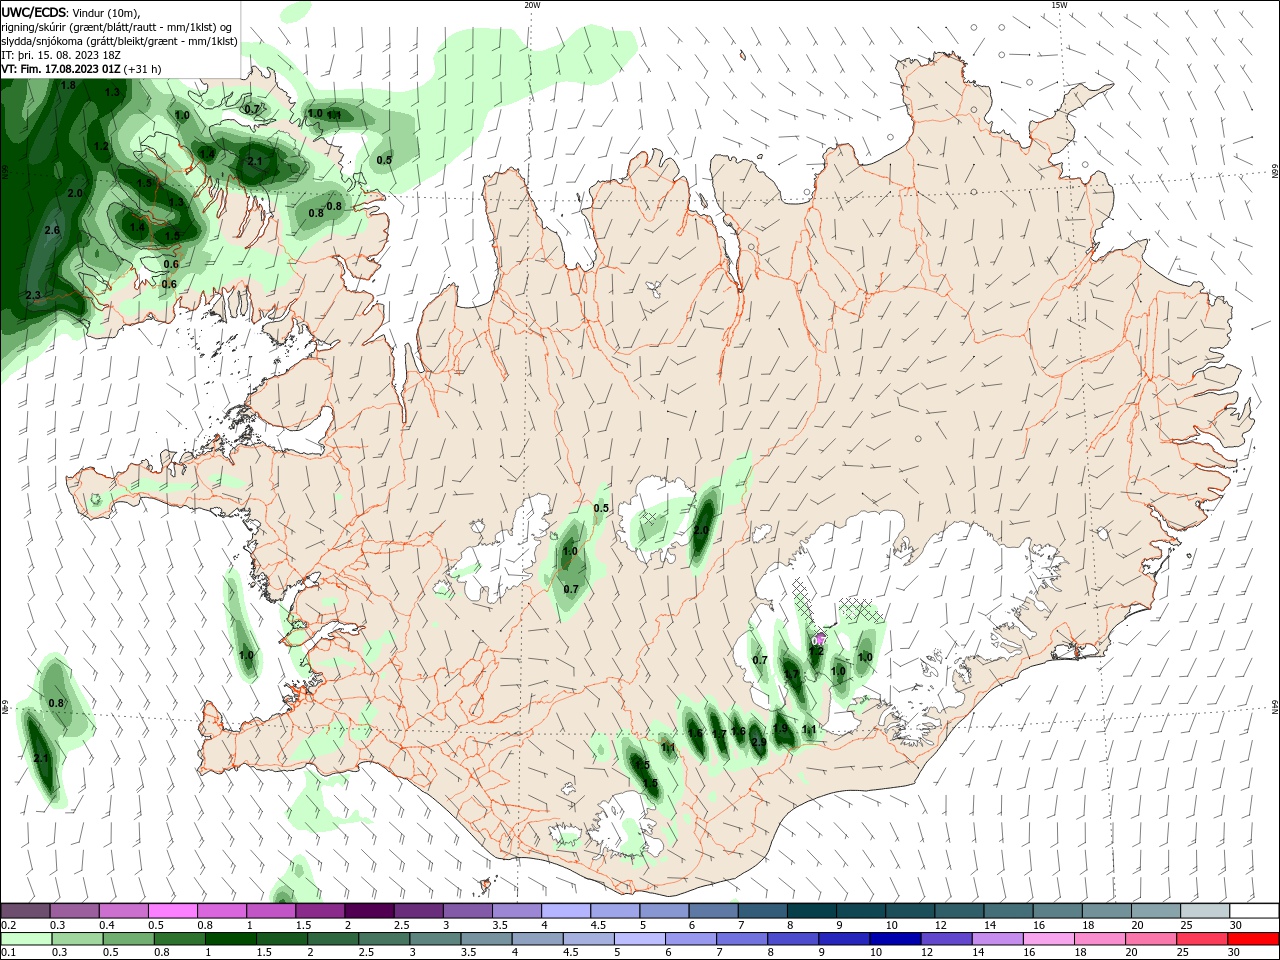Select the palest green 0.1 swatch in the rain scale

(x=26, y=939)
